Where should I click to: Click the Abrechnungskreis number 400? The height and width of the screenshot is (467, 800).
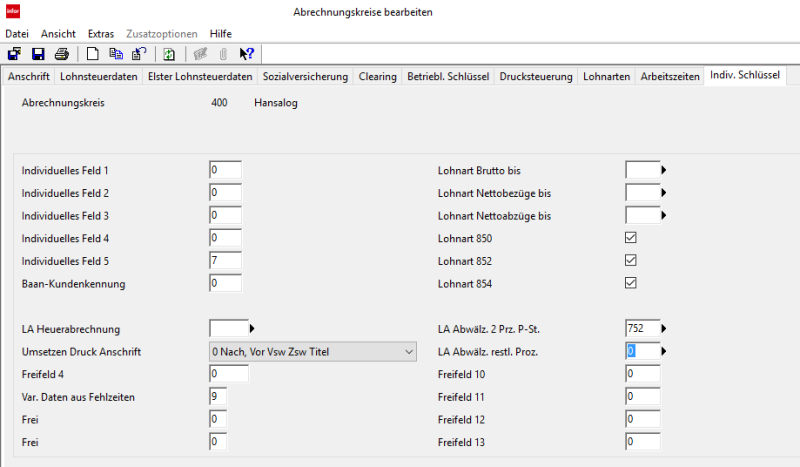coord(219,103)
